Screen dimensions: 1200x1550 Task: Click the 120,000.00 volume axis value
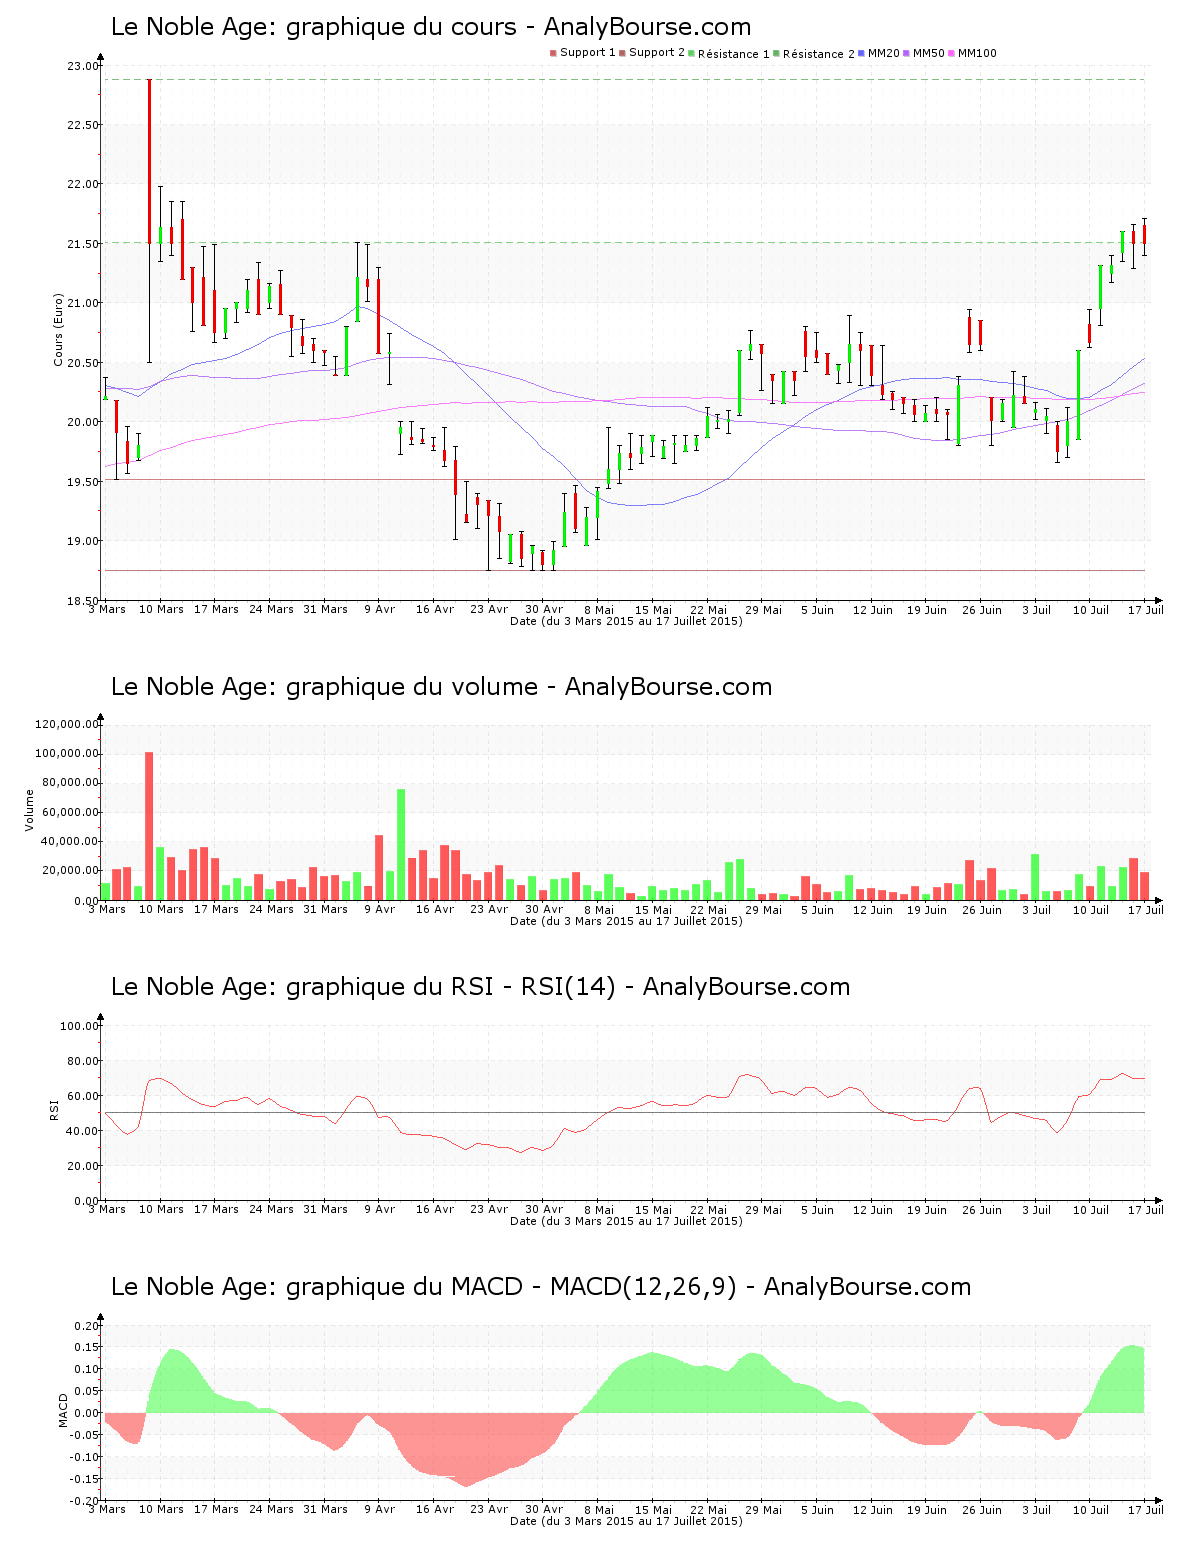coord(67,724)
